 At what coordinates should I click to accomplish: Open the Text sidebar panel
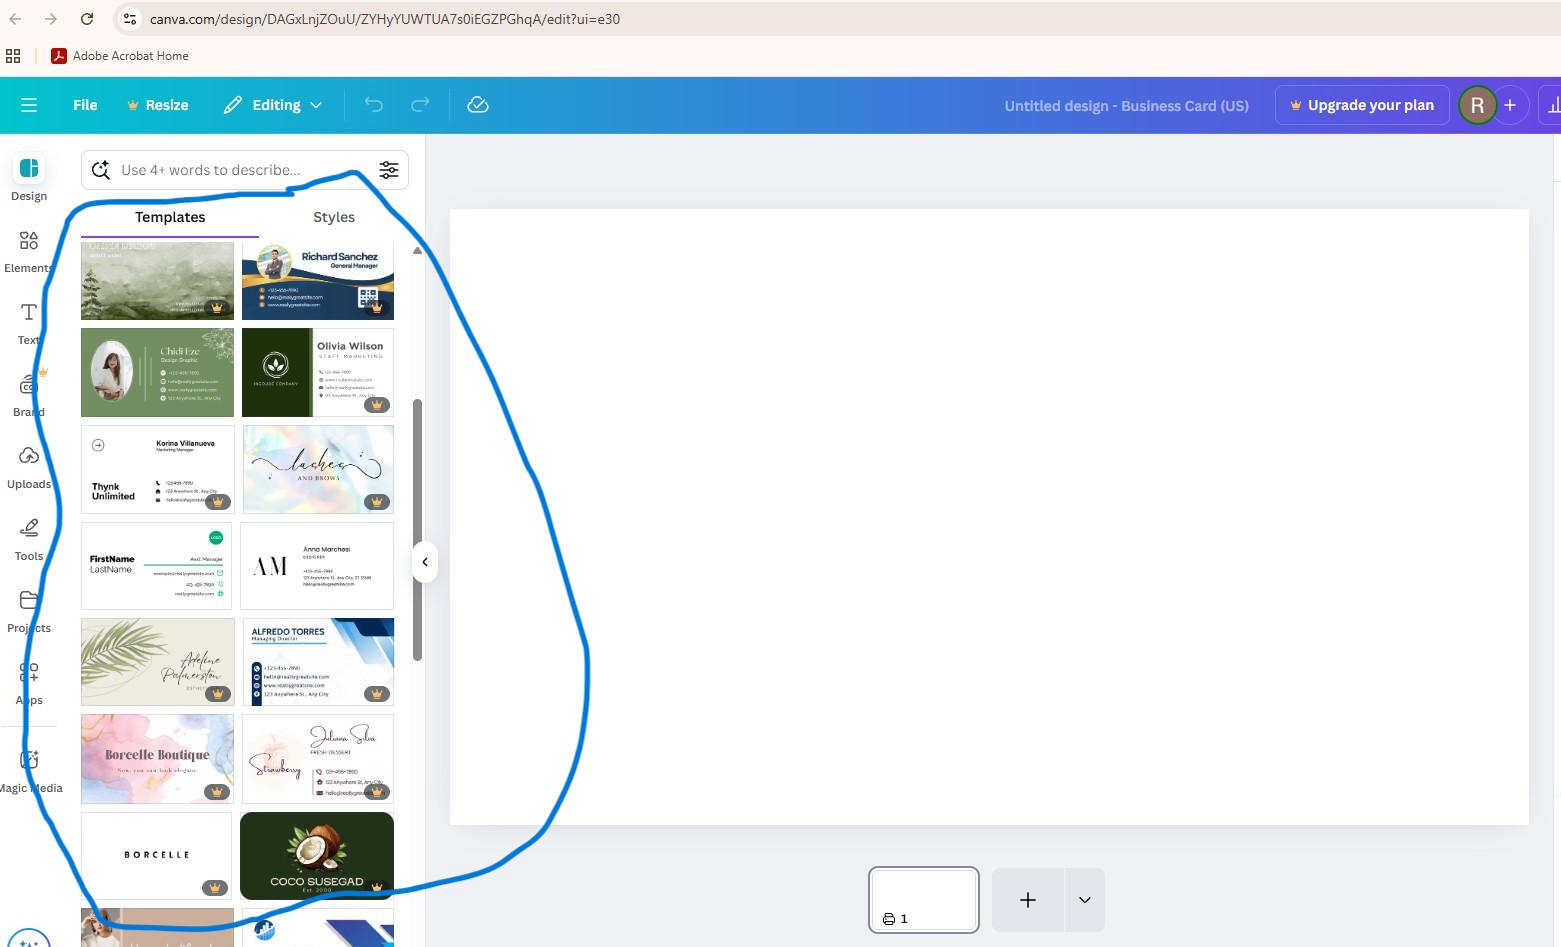tap(29, 322)
